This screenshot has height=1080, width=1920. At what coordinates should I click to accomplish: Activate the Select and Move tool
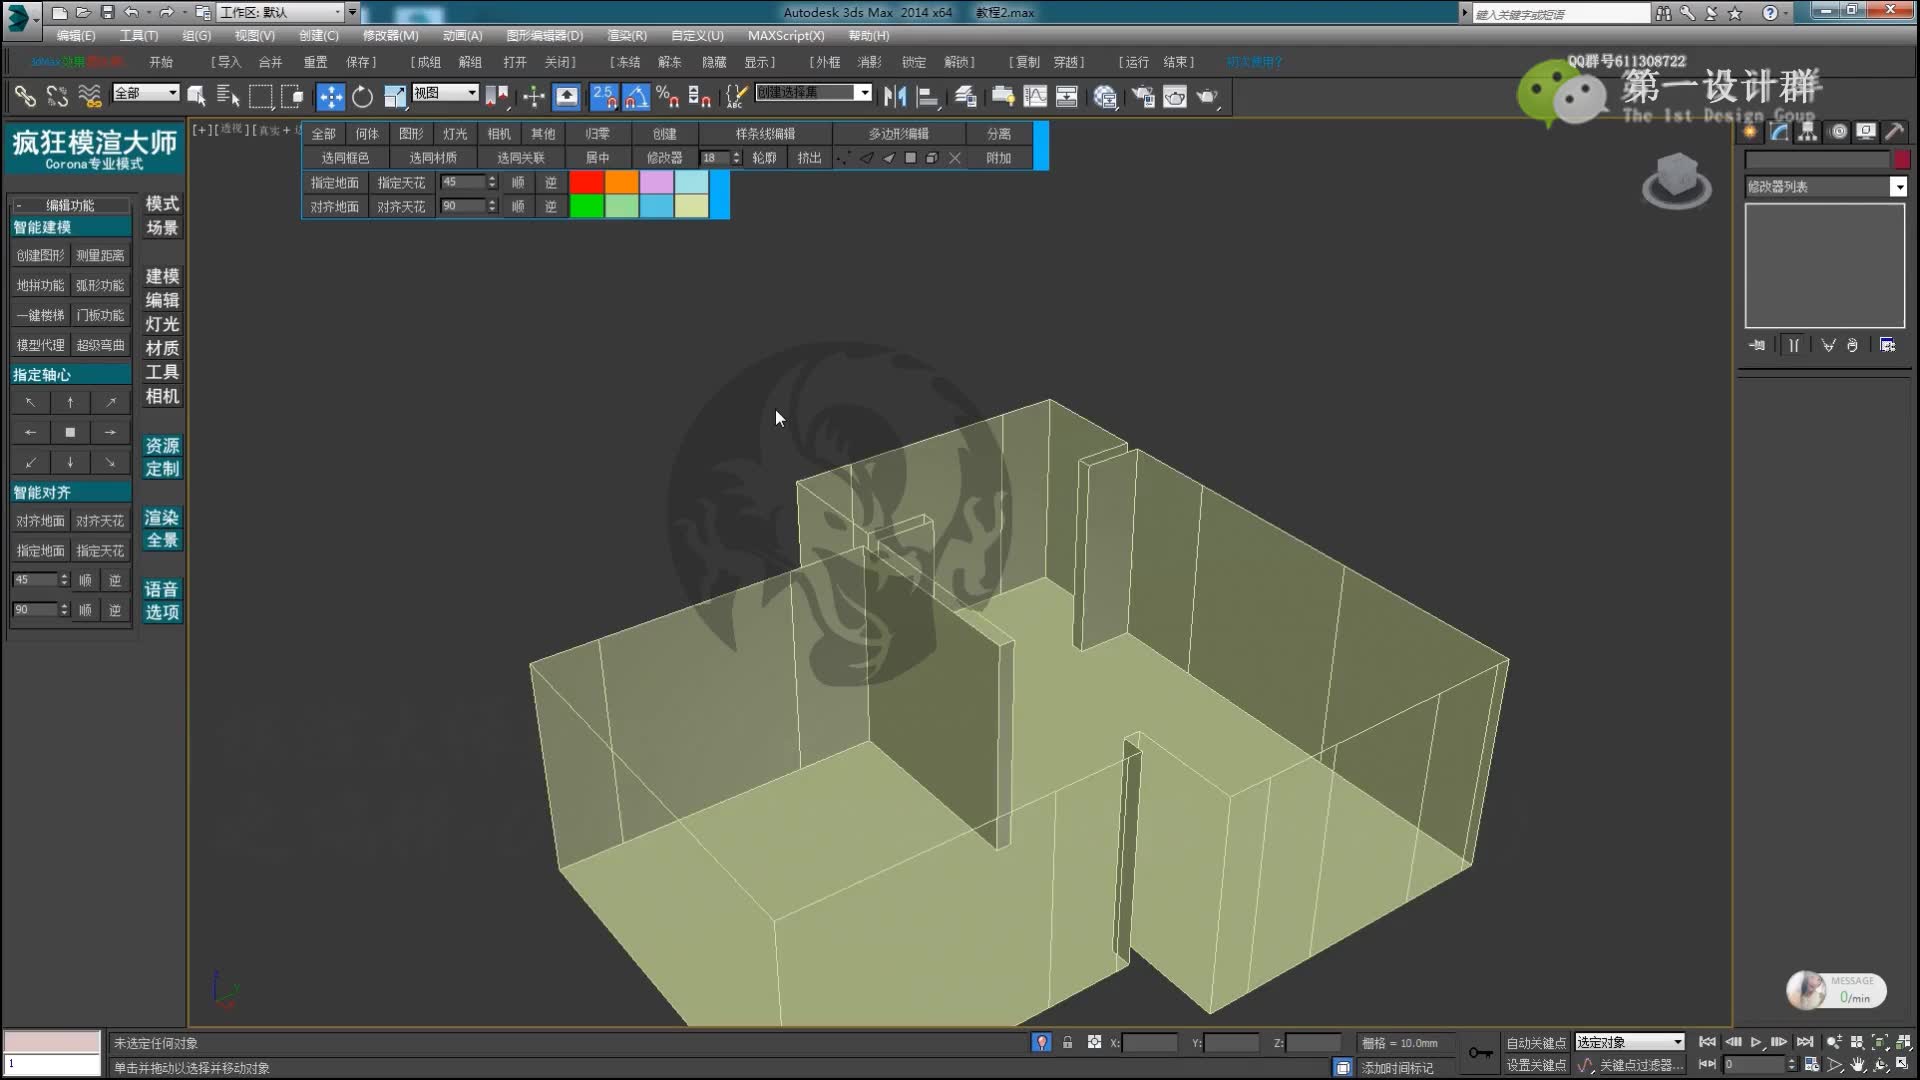pos(330,96)
